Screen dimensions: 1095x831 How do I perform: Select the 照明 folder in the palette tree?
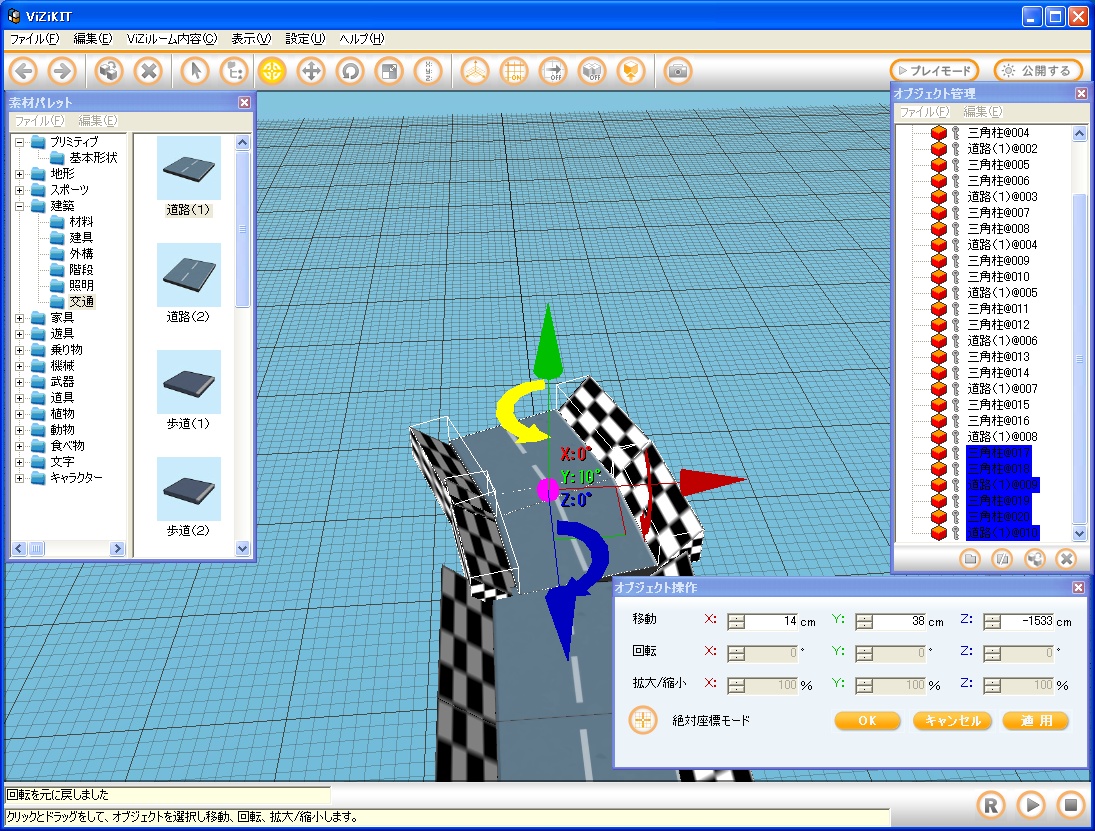(81, 286)
